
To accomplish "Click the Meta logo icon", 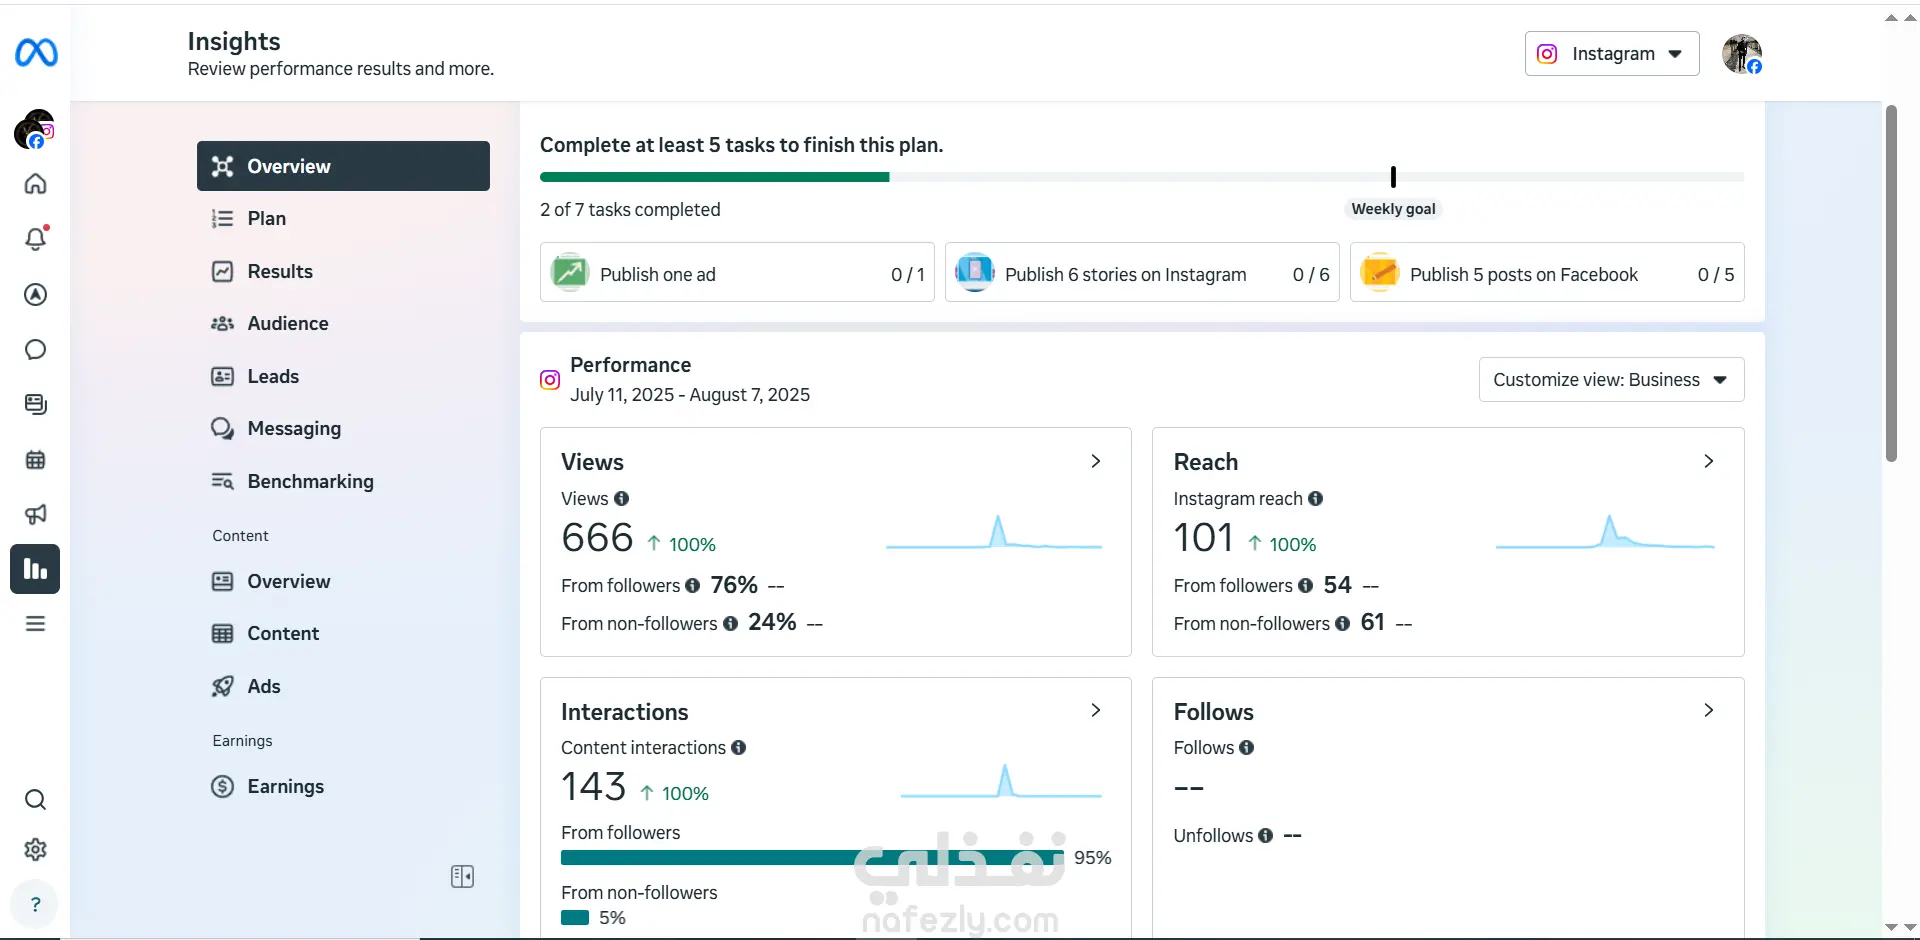I will click(36, 52).
